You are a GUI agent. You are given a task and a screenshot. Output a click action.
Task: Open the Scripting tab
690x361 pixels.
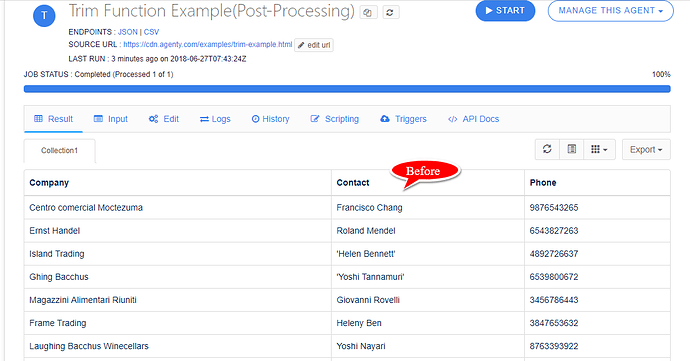335,119
